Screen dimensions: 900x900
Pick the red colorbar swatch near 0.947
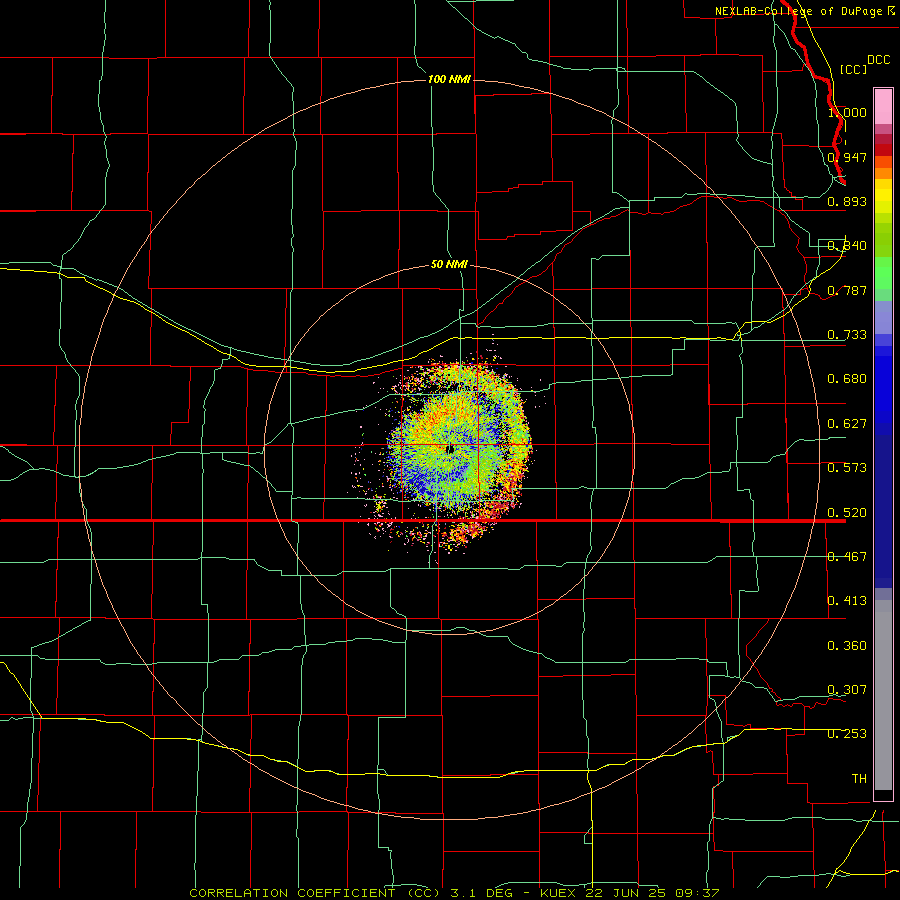click(883, 150)
